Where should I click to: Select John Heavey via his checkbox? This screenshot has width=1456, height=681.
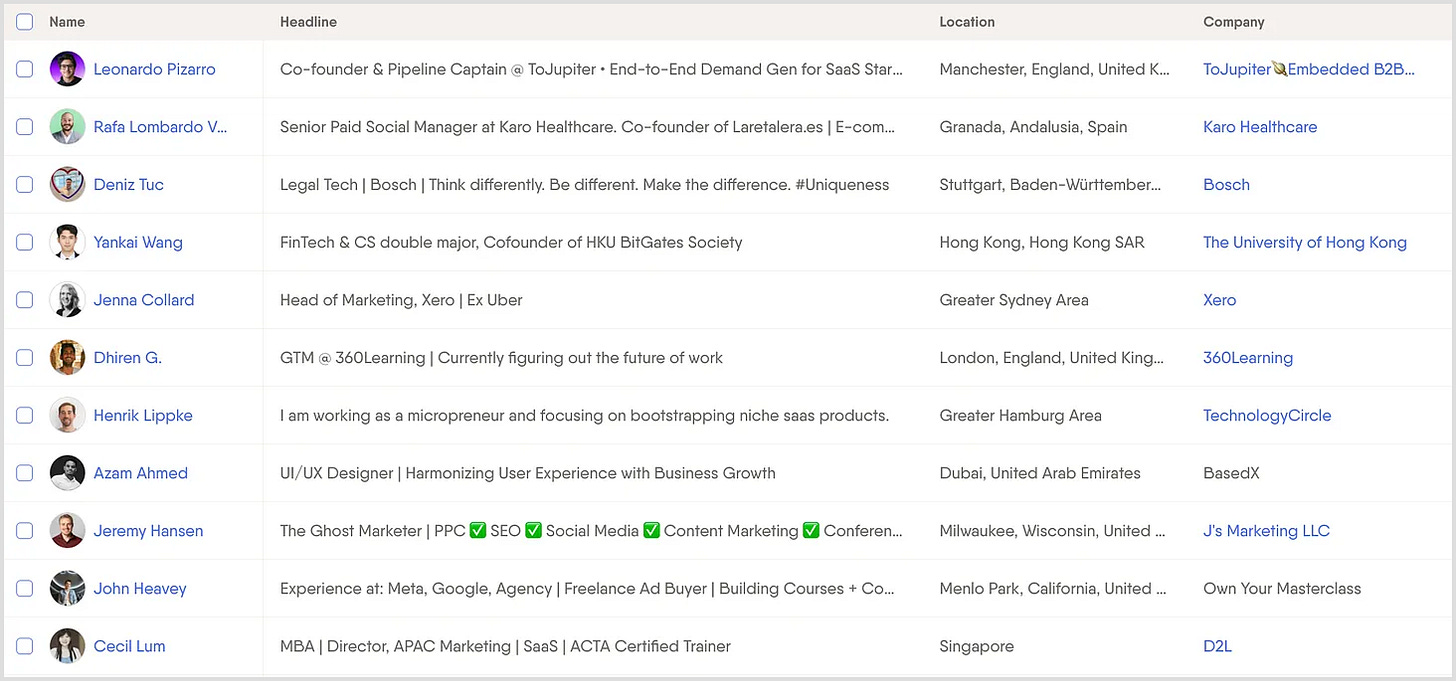pyautogui.click(x=25, y=588)
